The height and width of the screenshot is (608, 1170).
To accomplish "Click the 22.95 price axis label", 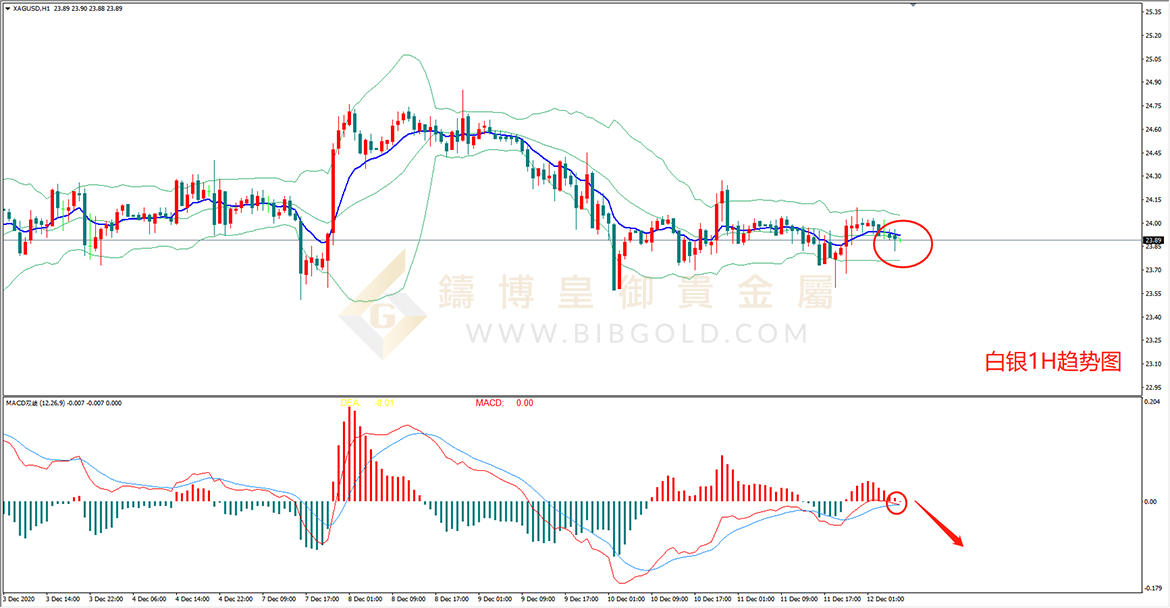I will tap(1153, 387).
